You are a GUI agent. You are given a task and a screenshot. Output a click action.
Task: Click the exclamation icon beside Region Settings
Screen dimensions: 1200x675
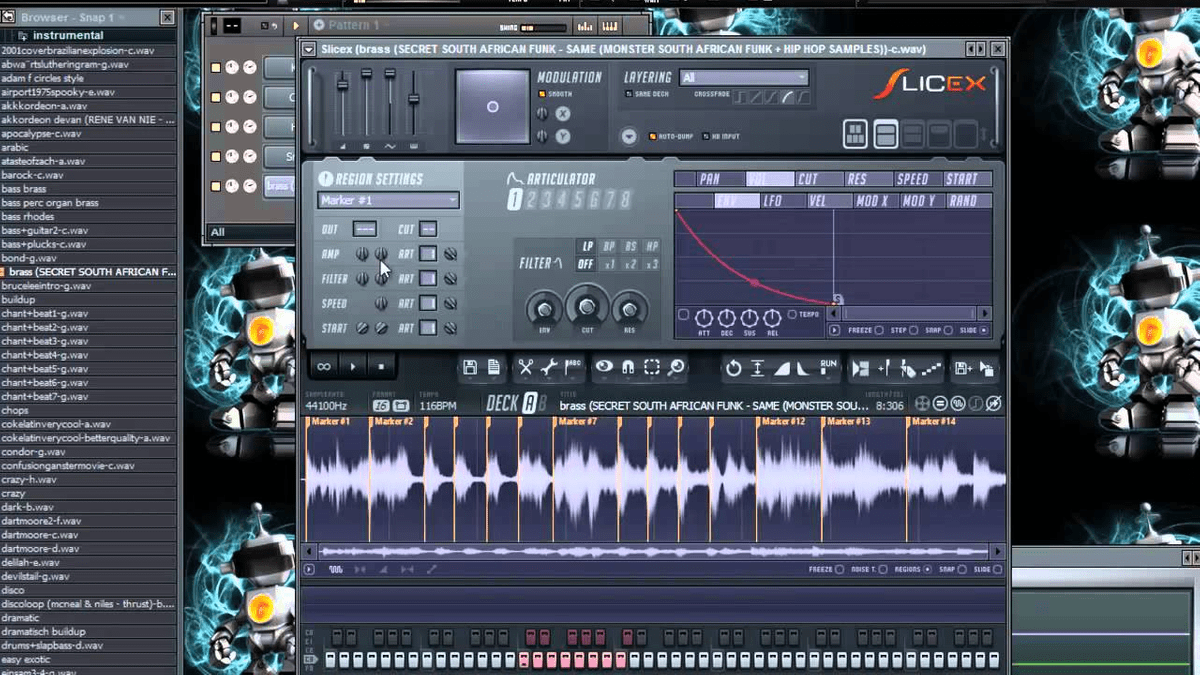[x=325, y=179]
